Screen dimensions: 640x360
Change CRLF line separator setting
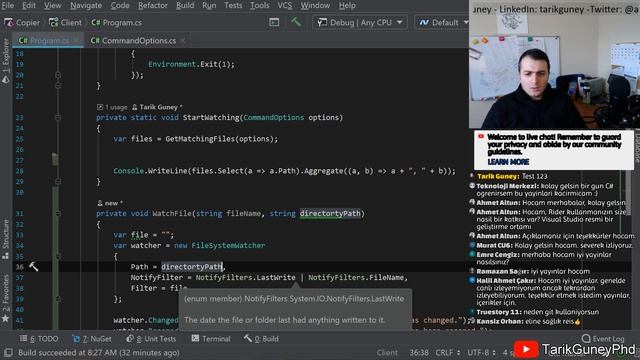point(447,353)
